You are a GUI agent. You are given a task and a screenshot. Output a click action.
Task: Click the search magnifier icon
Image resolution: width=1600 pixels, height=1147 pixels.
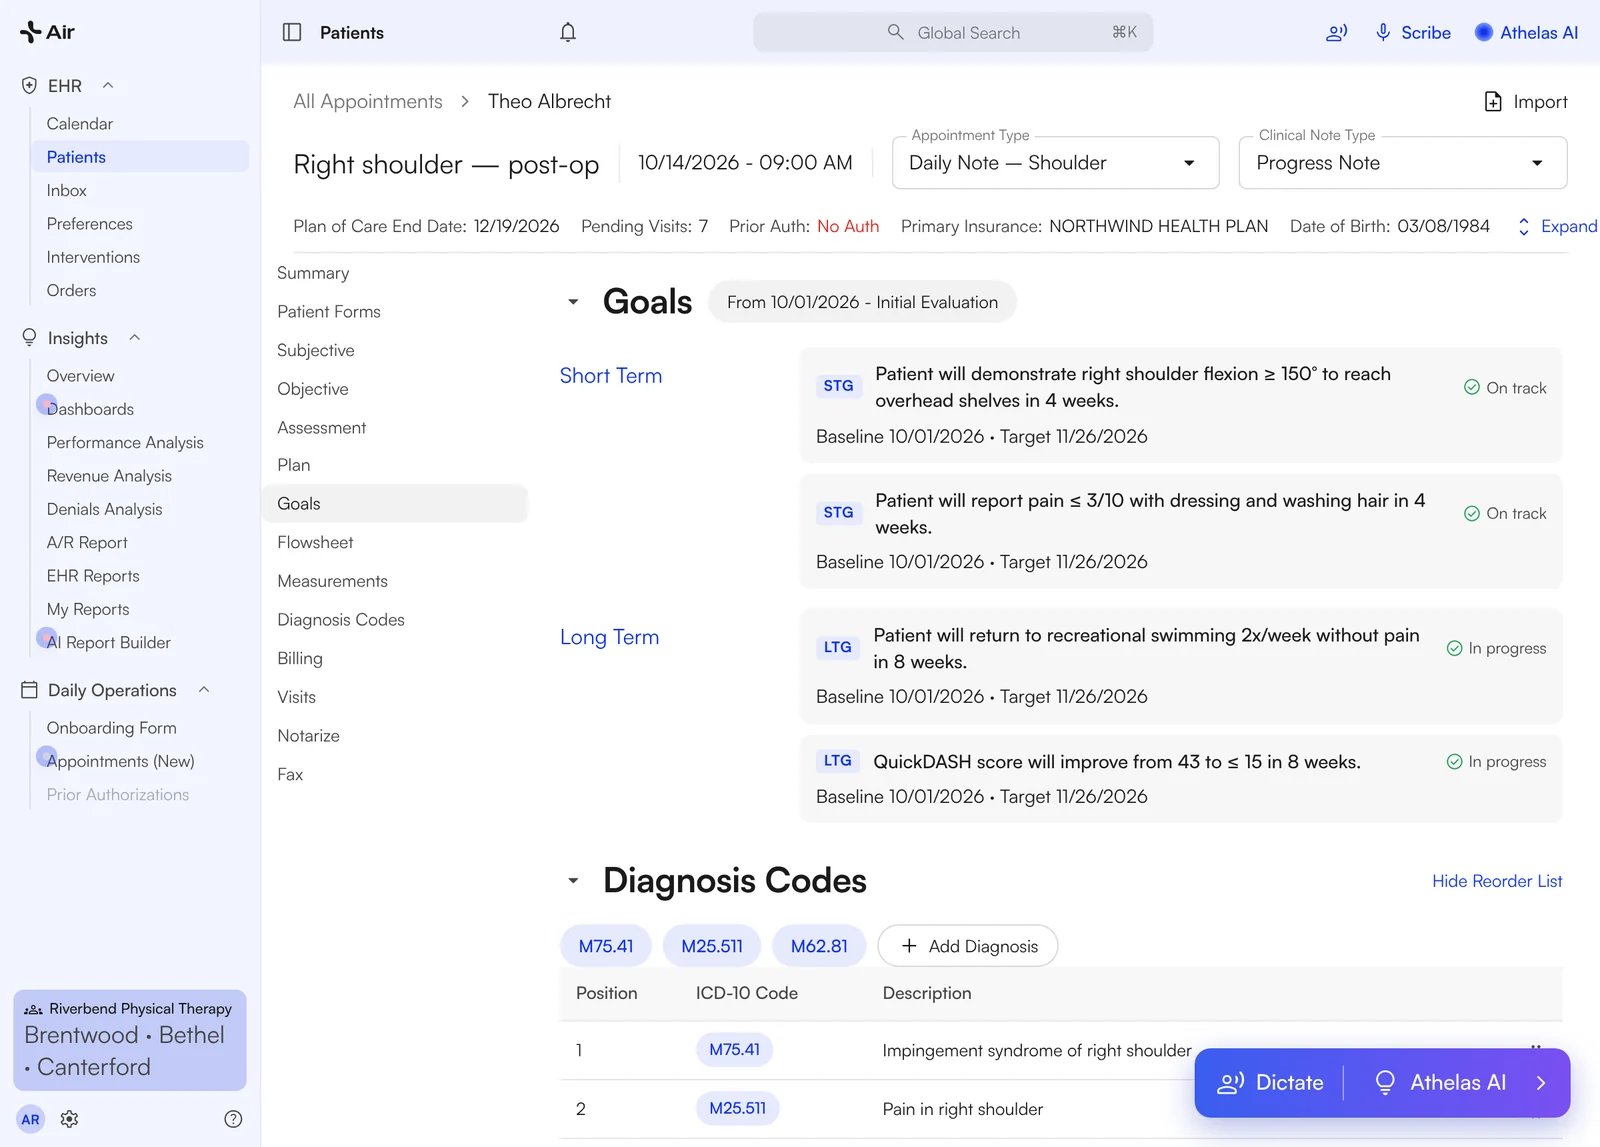[895, 32]
